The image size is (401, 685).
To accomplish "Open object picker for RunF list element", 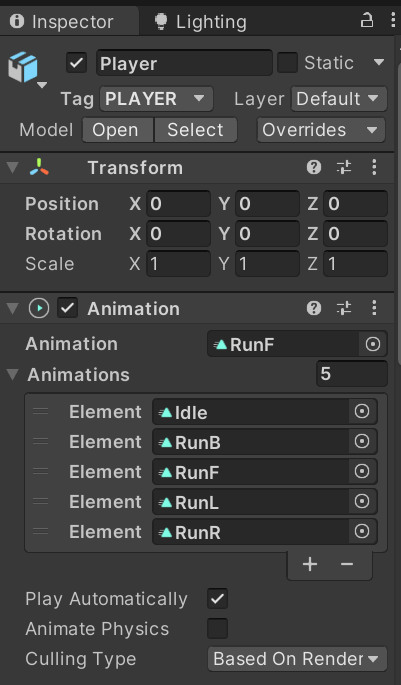I will coord(362,472).
